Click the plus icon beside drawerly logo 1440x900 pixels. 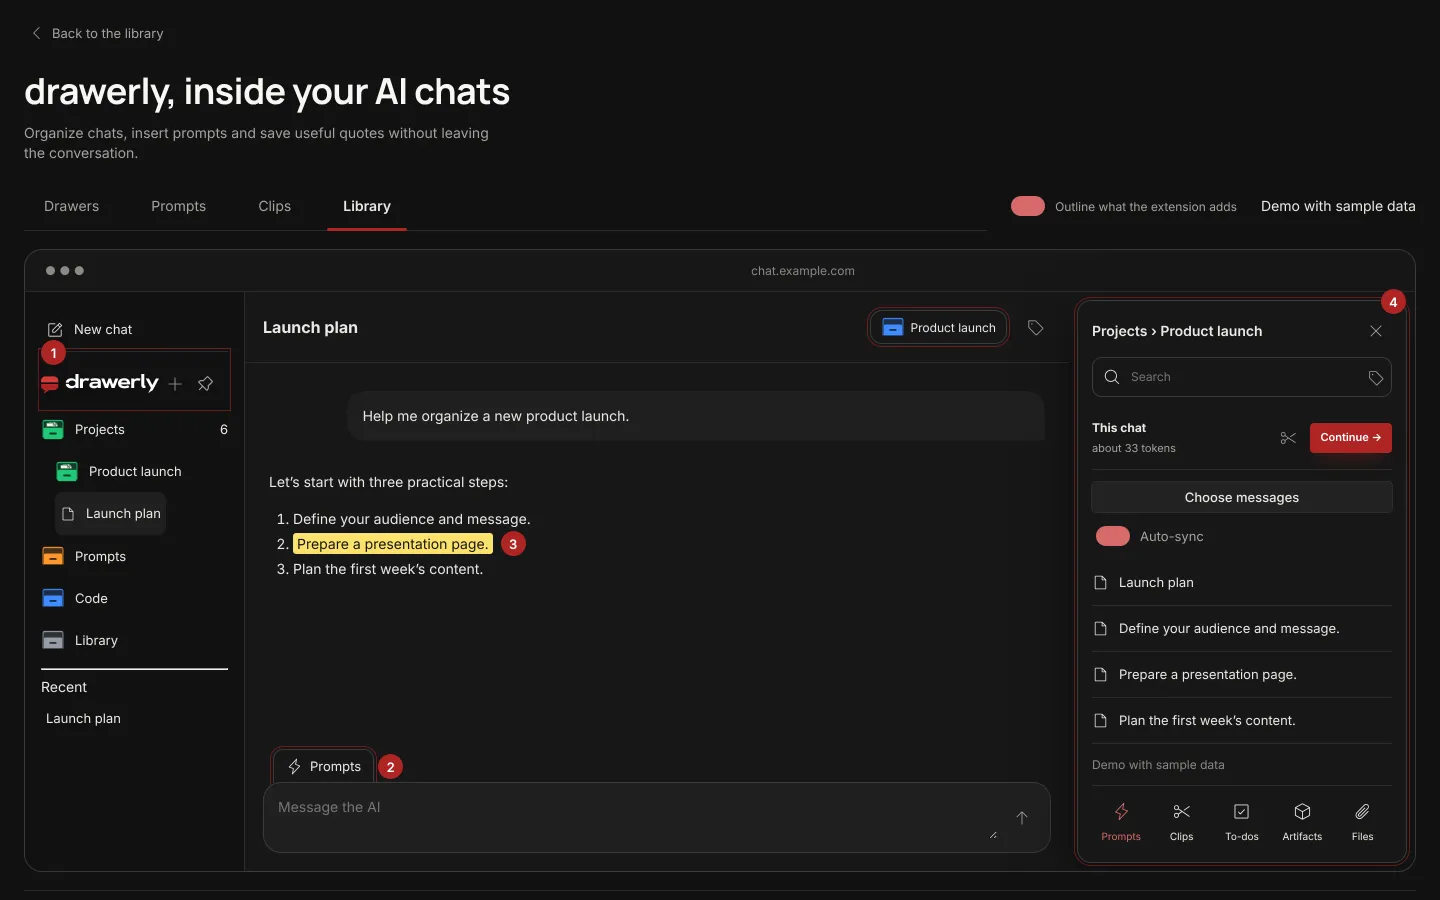[175, 384]
